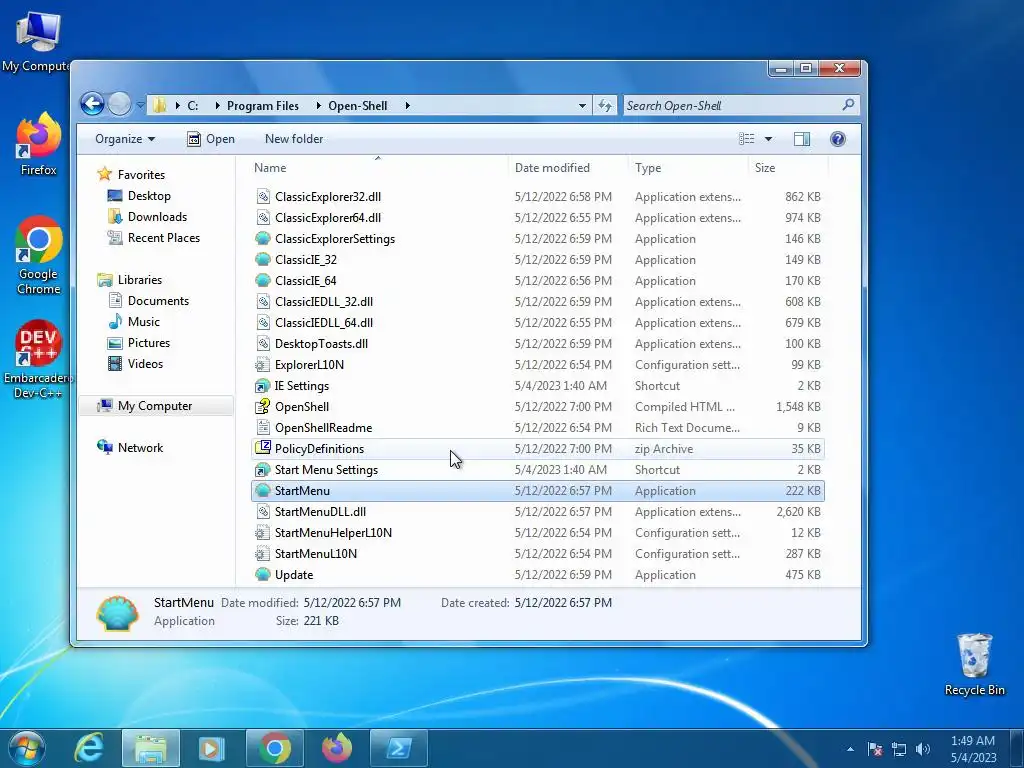
Task: Open PowerShell from taskbar
Action: tap(398, 748)
